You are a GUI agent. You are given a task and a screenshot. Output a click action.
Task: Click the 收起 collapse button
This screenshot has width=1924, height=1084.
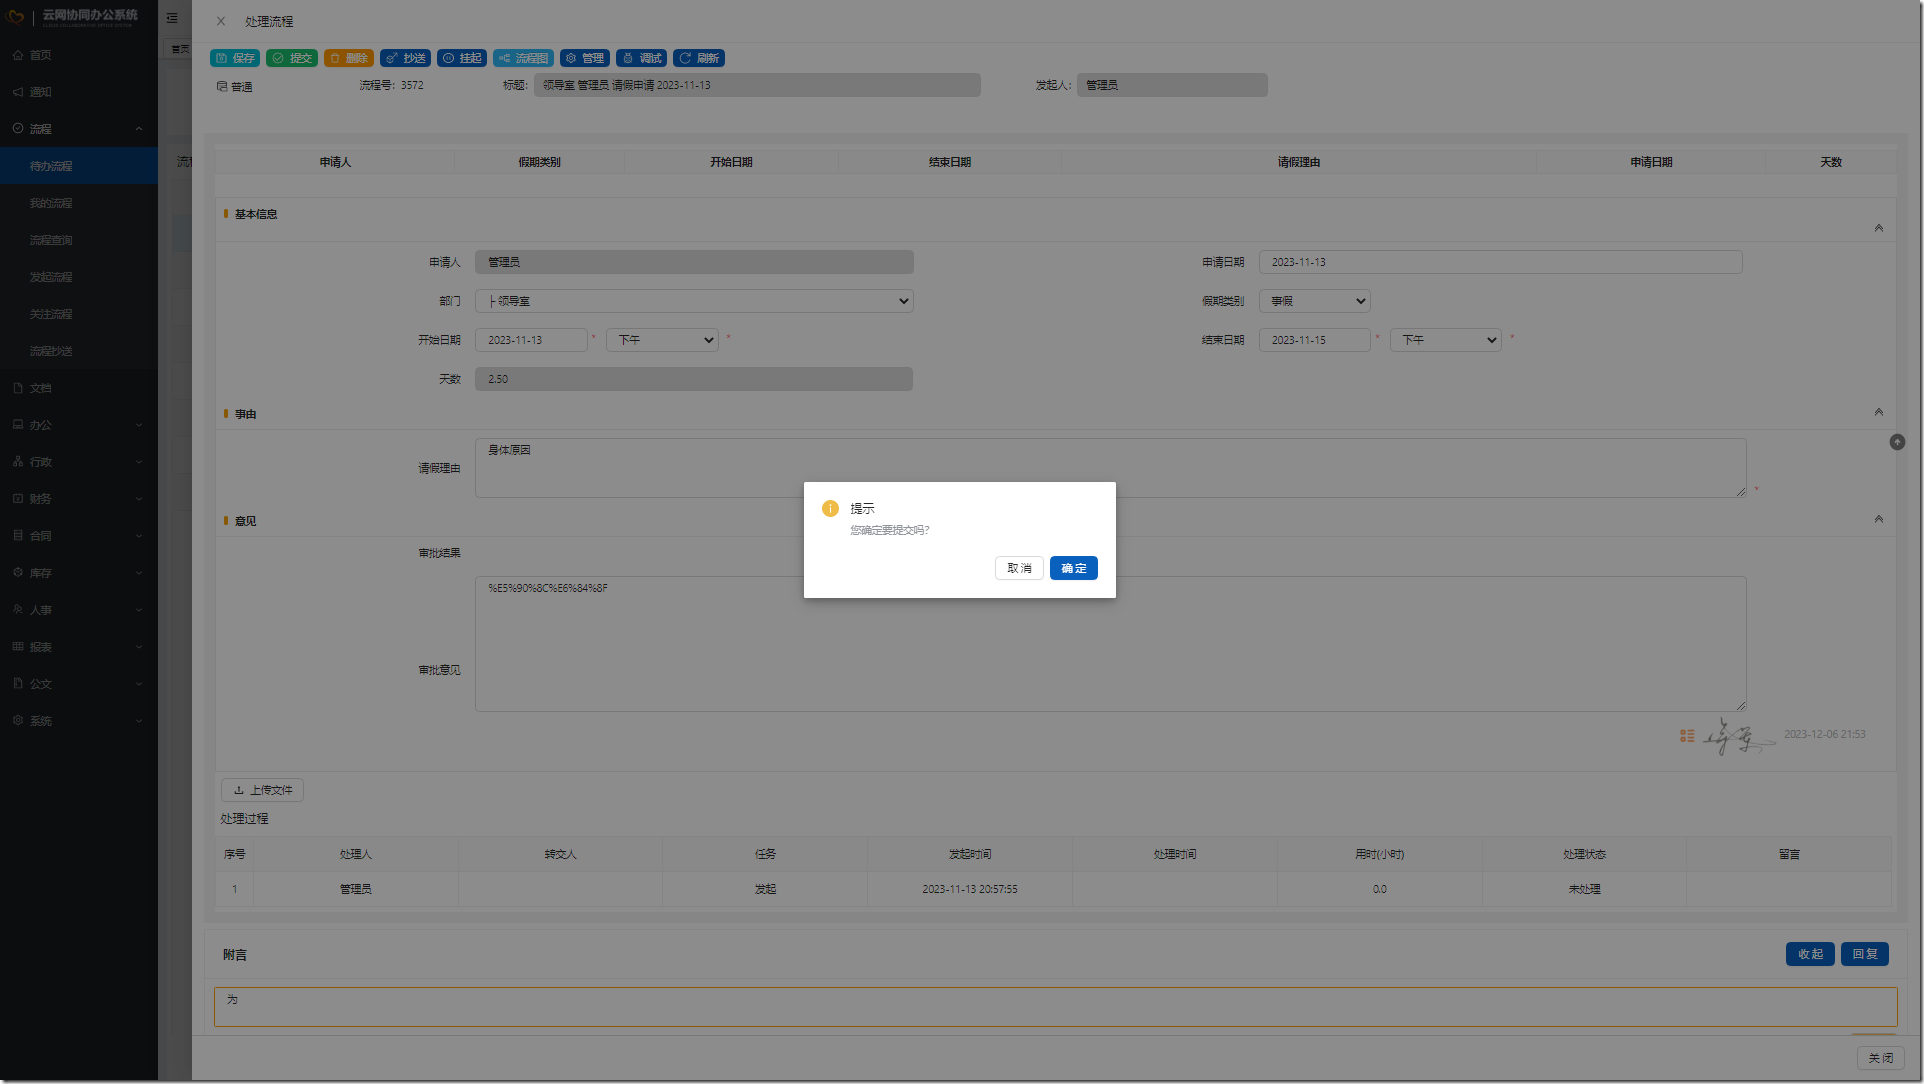tap(1810, 954)
